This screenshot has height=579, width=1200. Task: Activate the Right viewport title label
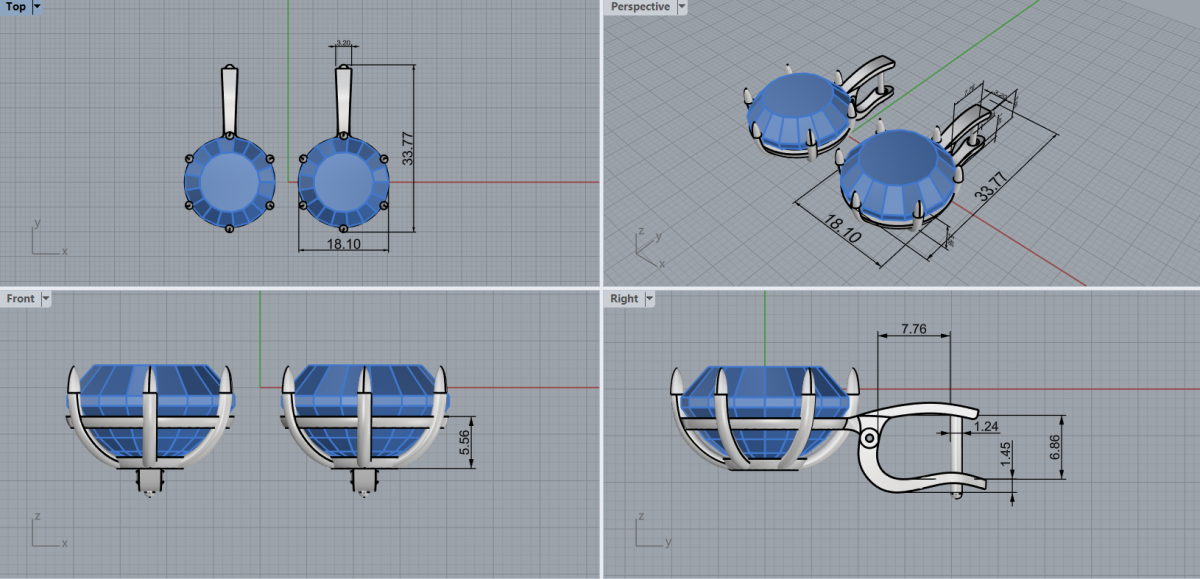click(x=624, y=299)
